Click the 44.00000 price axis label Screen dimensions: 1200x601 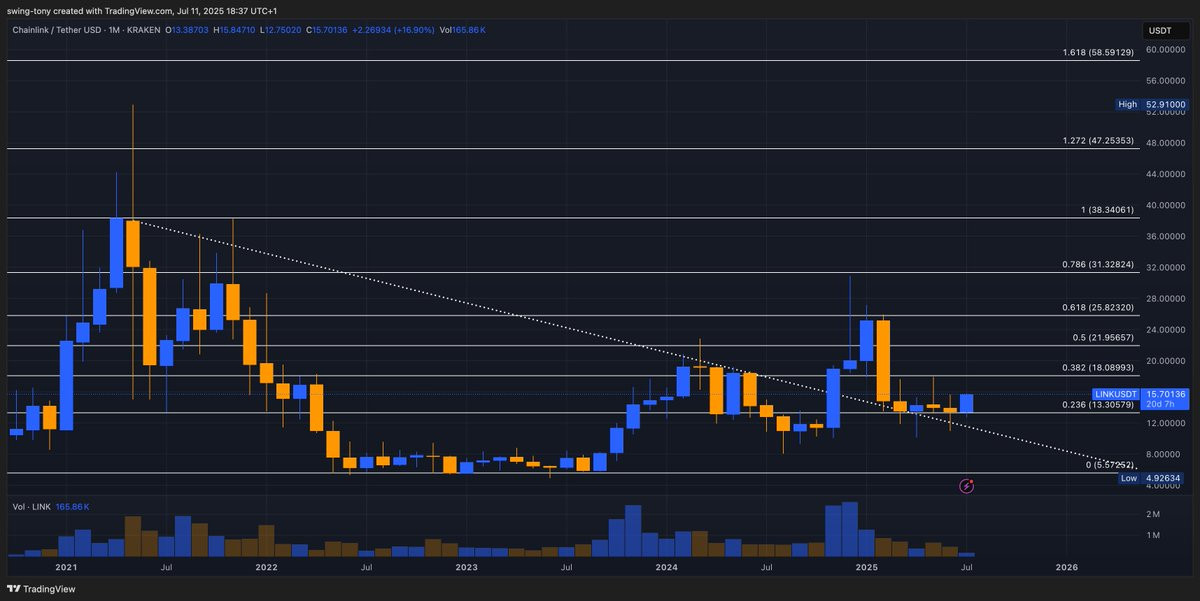[x=1165, y=174]
